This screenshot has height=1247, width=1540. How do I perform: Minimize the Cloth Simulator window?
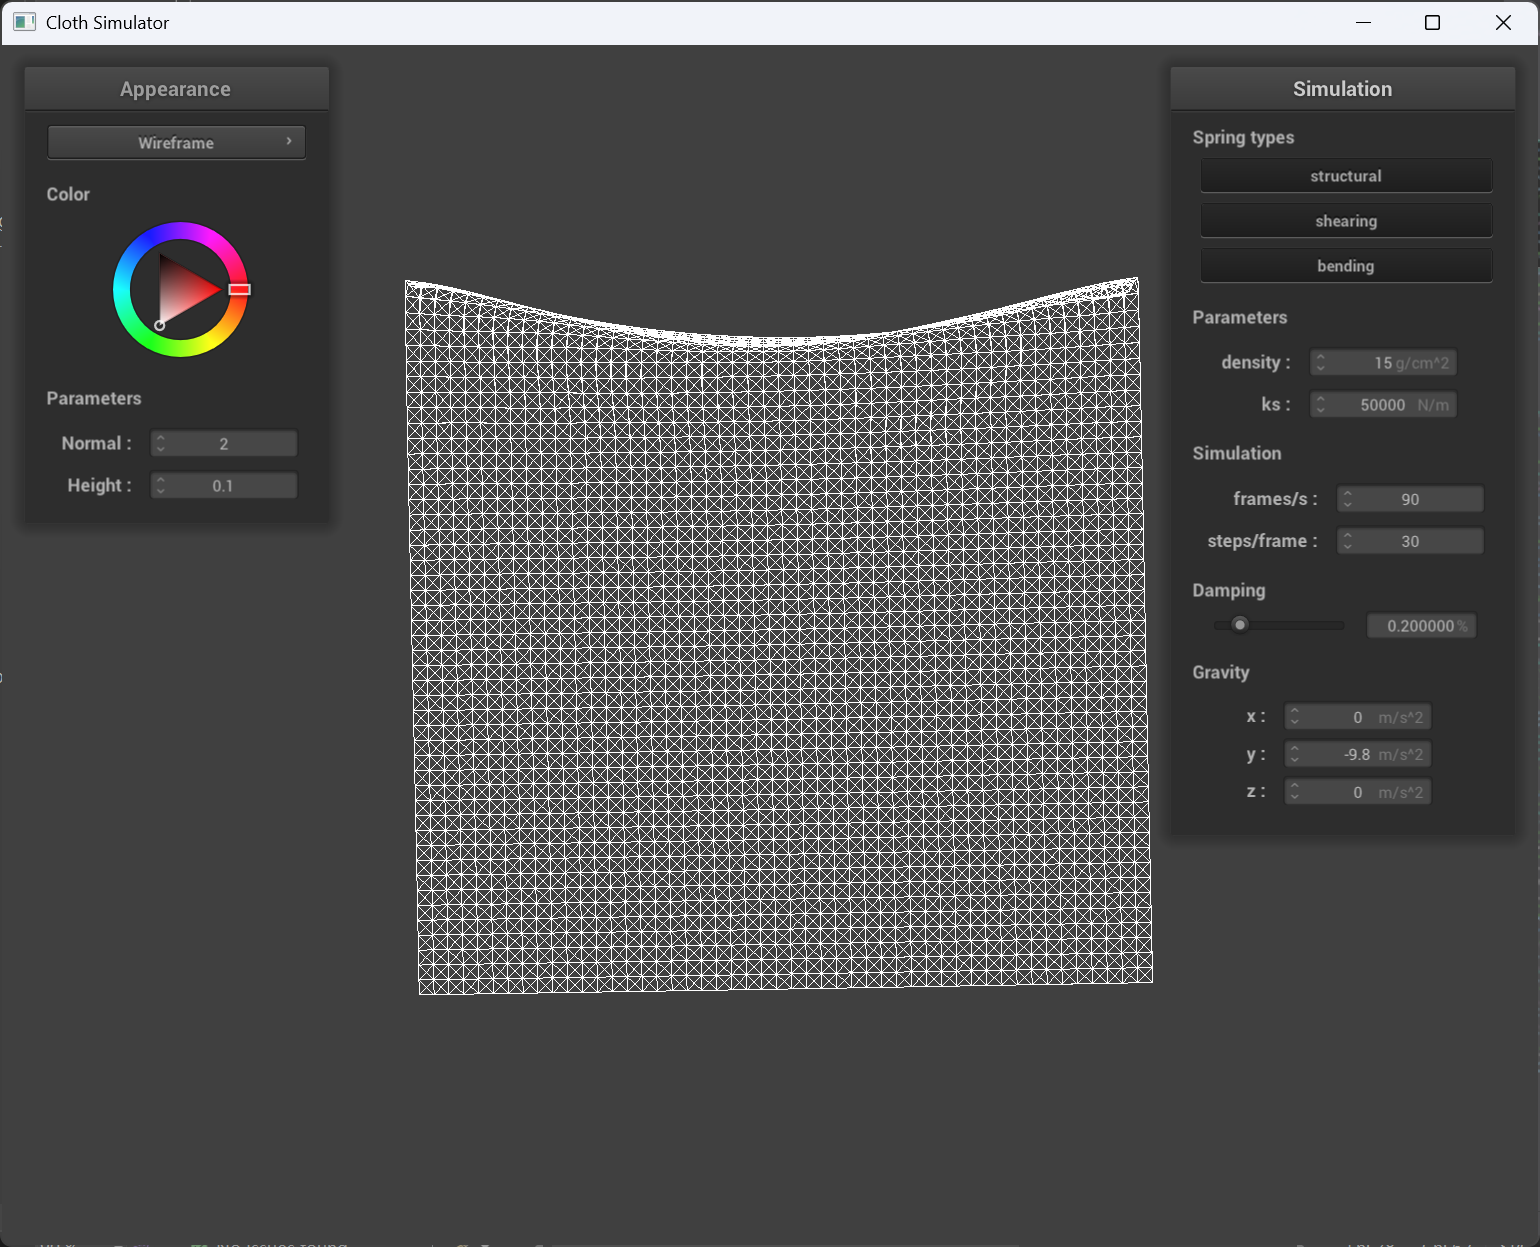pos(1363,22)
